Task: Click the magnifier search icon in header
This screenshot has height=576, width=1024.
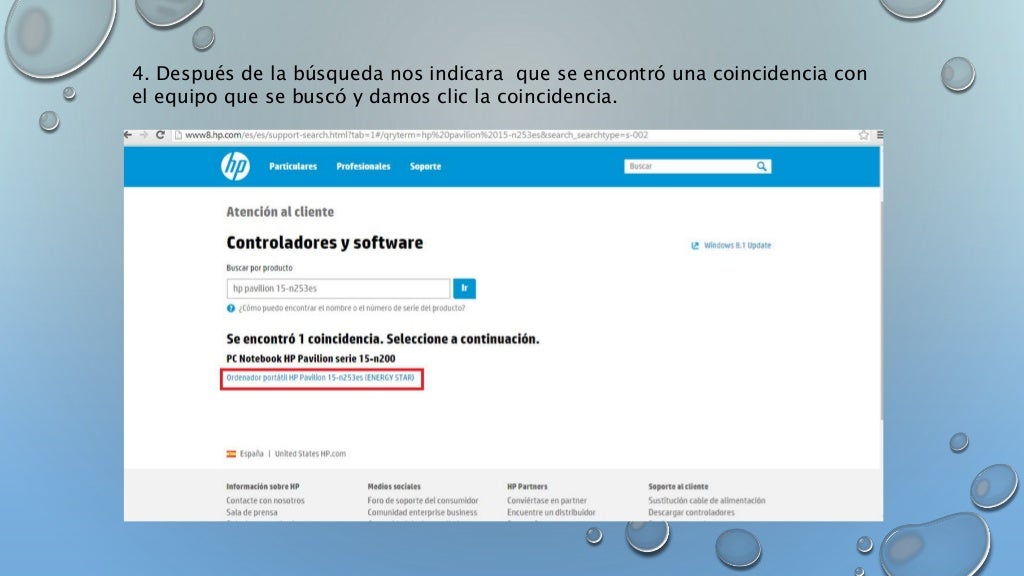Action: tap(761, 167)
